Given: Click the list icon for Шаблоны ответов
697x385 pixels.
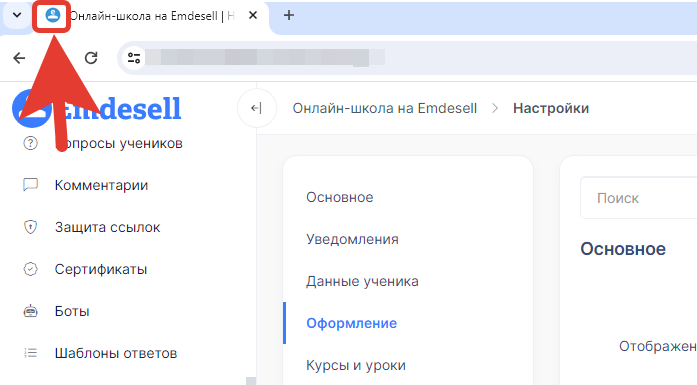Looking at the screenshot, I should [30, 353].
